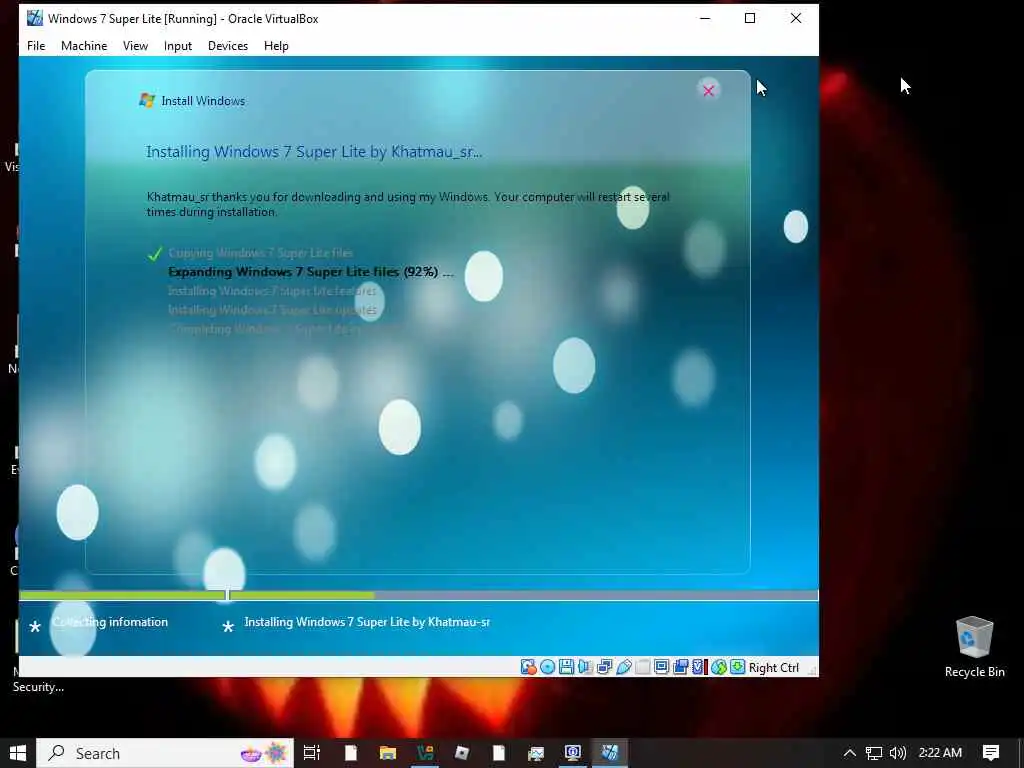Click the Copying Windows 7 Super Lite files text
The image size is (1024, 768).
point(261,253)
